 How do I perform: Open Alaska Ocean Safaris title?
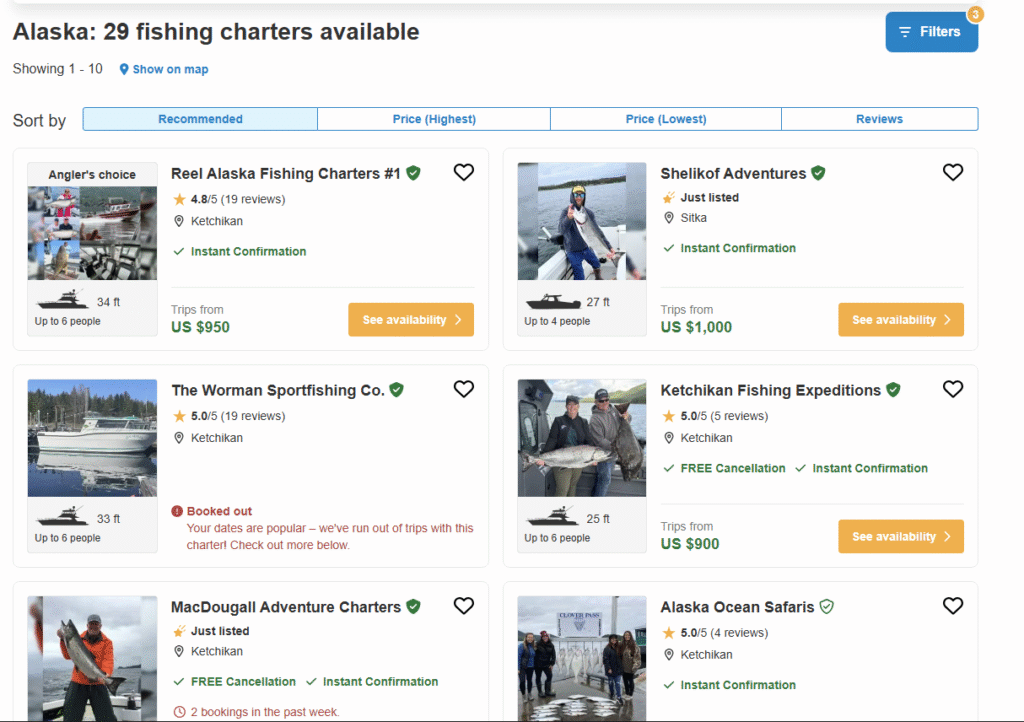point(737,607)
